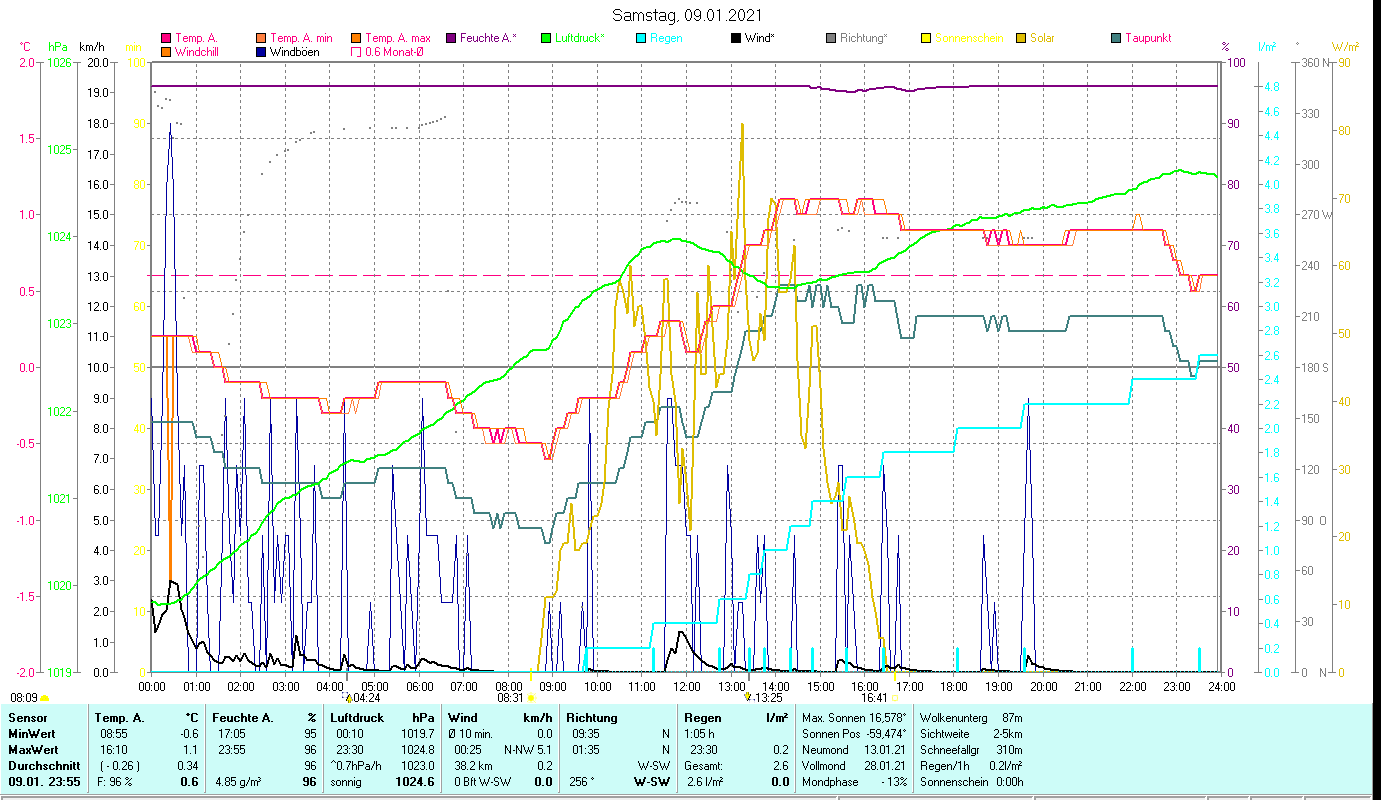
Task: Click the yellow Sonnenschein legend square
Action: (926, 38)
